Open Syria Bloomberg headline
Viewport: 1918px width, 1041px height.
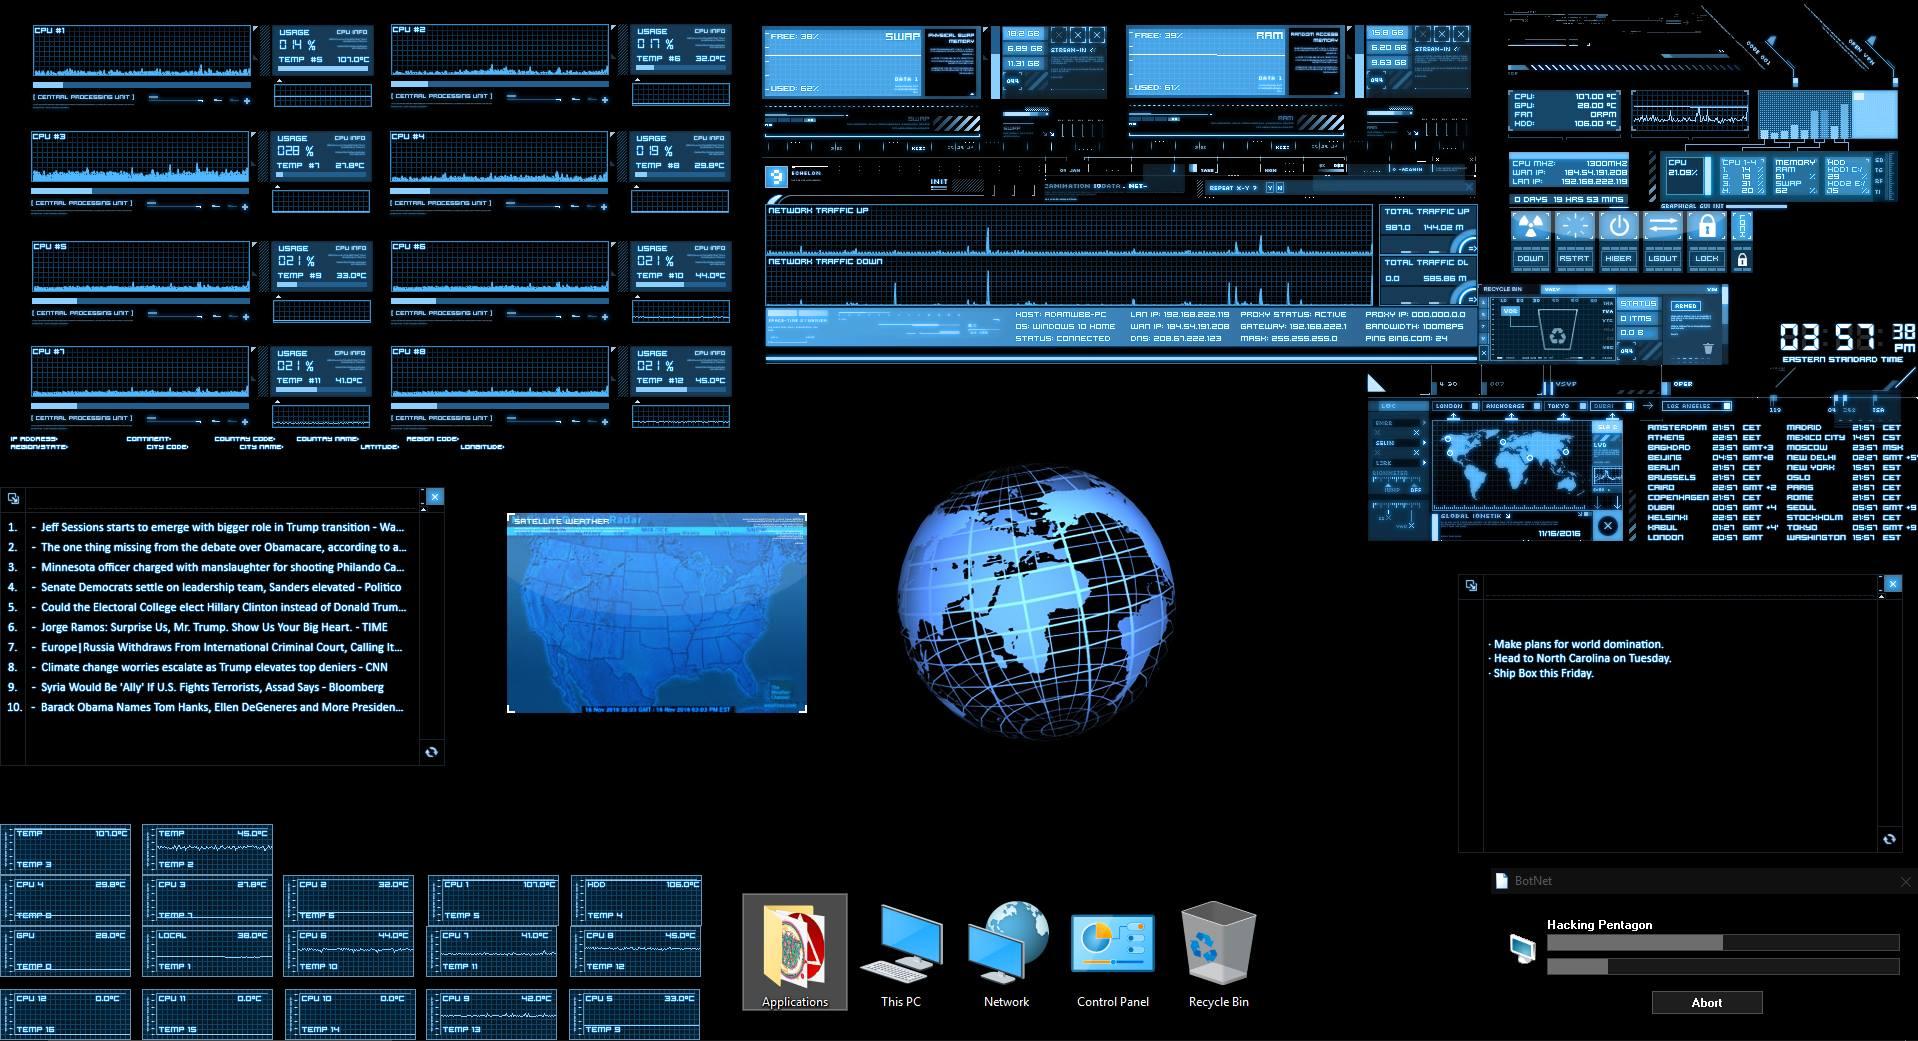click(212, 687)
